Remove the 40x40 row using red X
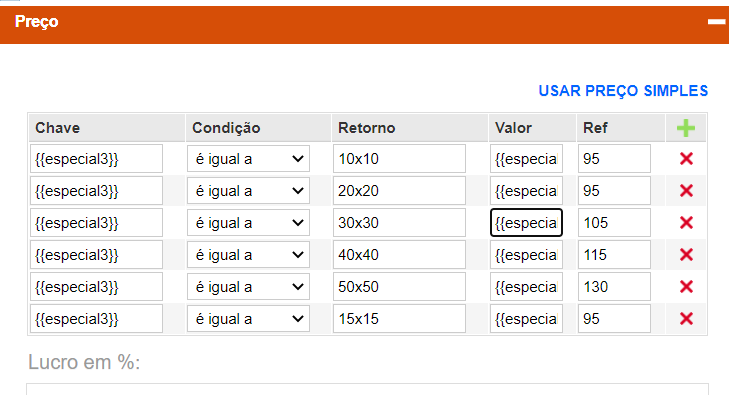This screenshot has height=395, width=729. [686, 255]
